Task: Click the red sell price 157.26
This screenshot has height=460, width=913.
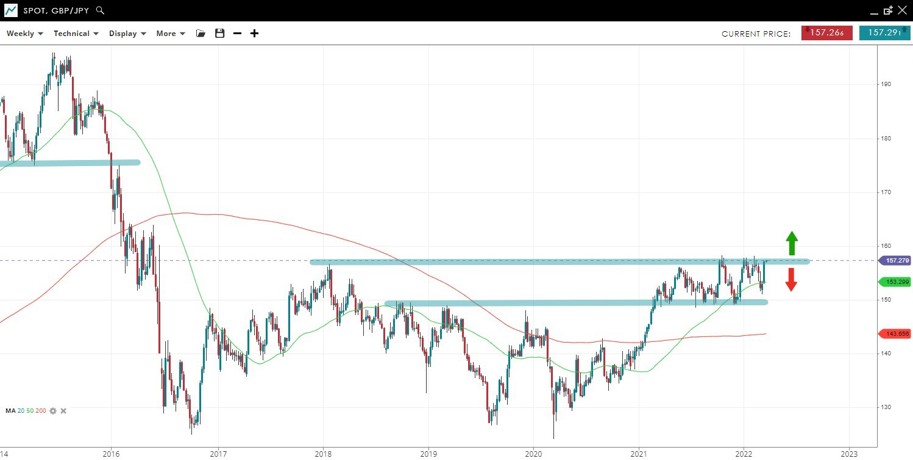Action: pyautogui.click(x=826, y=33)
